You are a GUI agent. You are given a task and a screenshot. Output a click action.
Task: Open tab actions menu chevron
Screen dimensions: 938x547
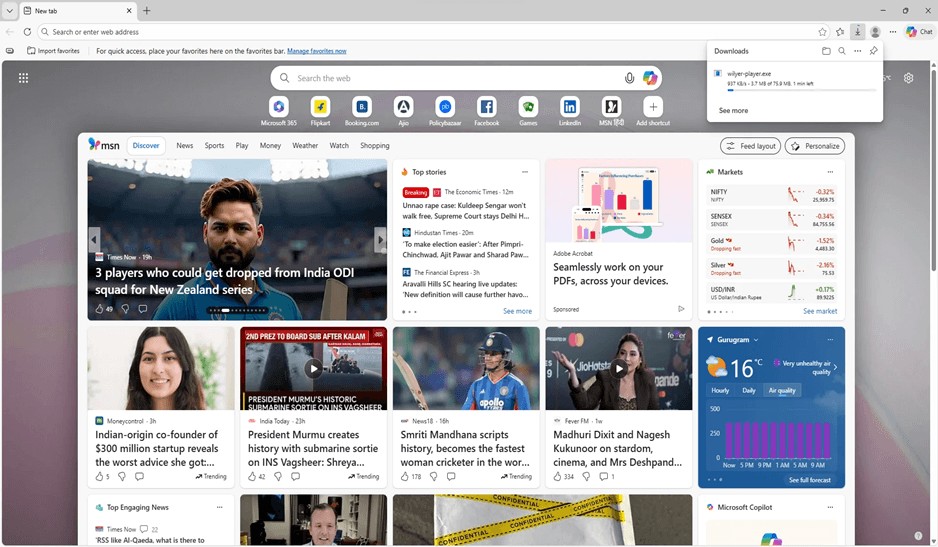tap(10, 11)
